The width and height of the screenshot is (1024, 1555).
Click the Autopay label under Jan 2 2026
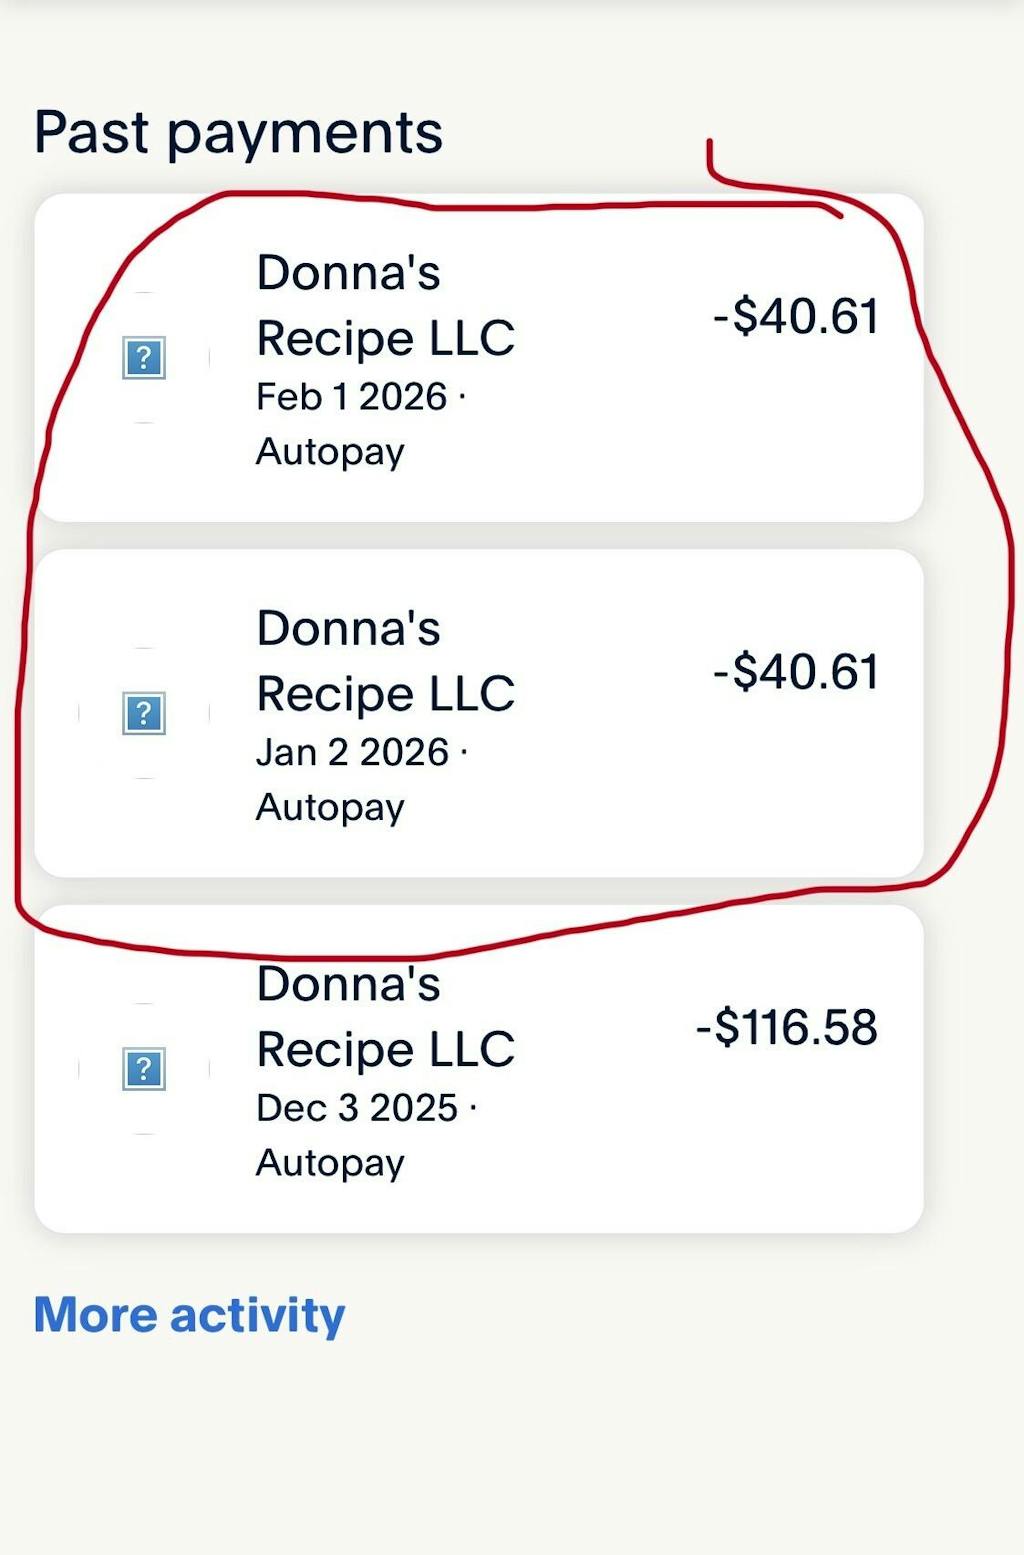[330, 807]
